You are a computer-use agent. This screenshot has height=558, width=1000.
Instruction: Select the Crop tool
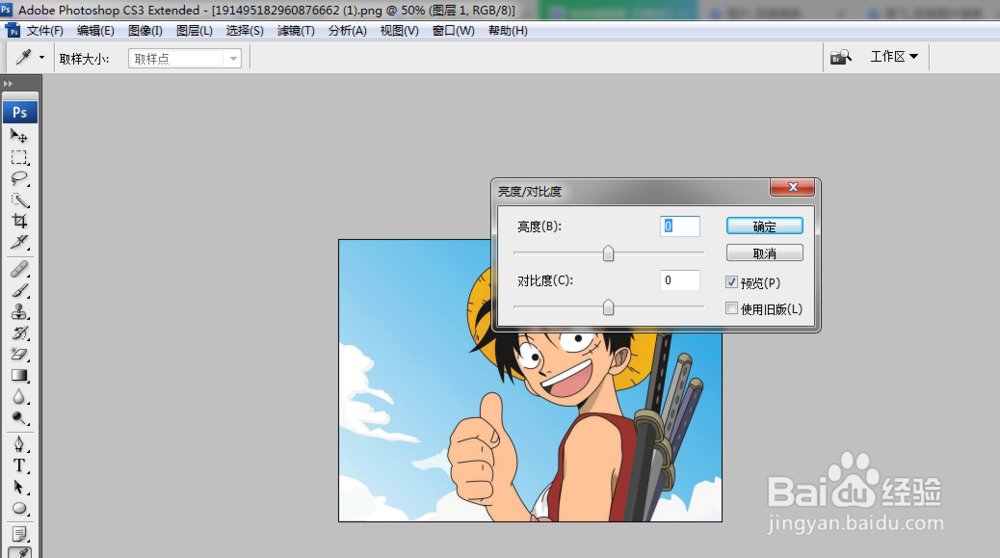click(19, 221)
